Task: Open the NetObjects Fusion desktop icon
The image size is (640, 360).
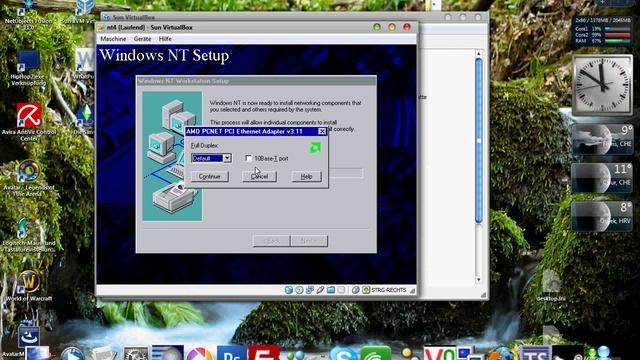Action: point(28,7)
